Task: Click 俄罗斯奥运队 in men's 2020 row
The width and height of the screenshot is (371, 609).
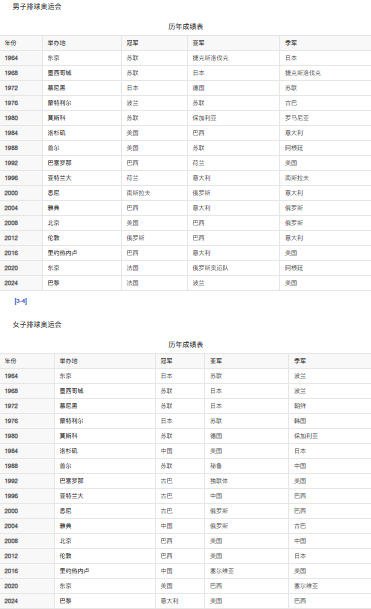Action: (211, 268)
